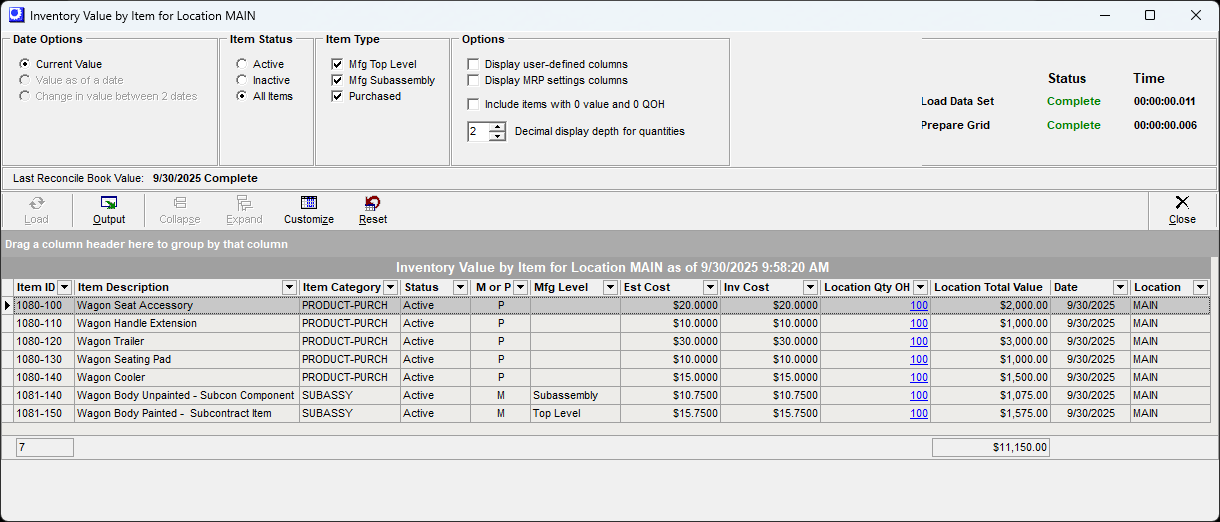The width and height of the screenshot is (1220, 522).
Task: Click the Top Level Mfg Level cell
Action: pyautogui.click(x=575, y=414)
